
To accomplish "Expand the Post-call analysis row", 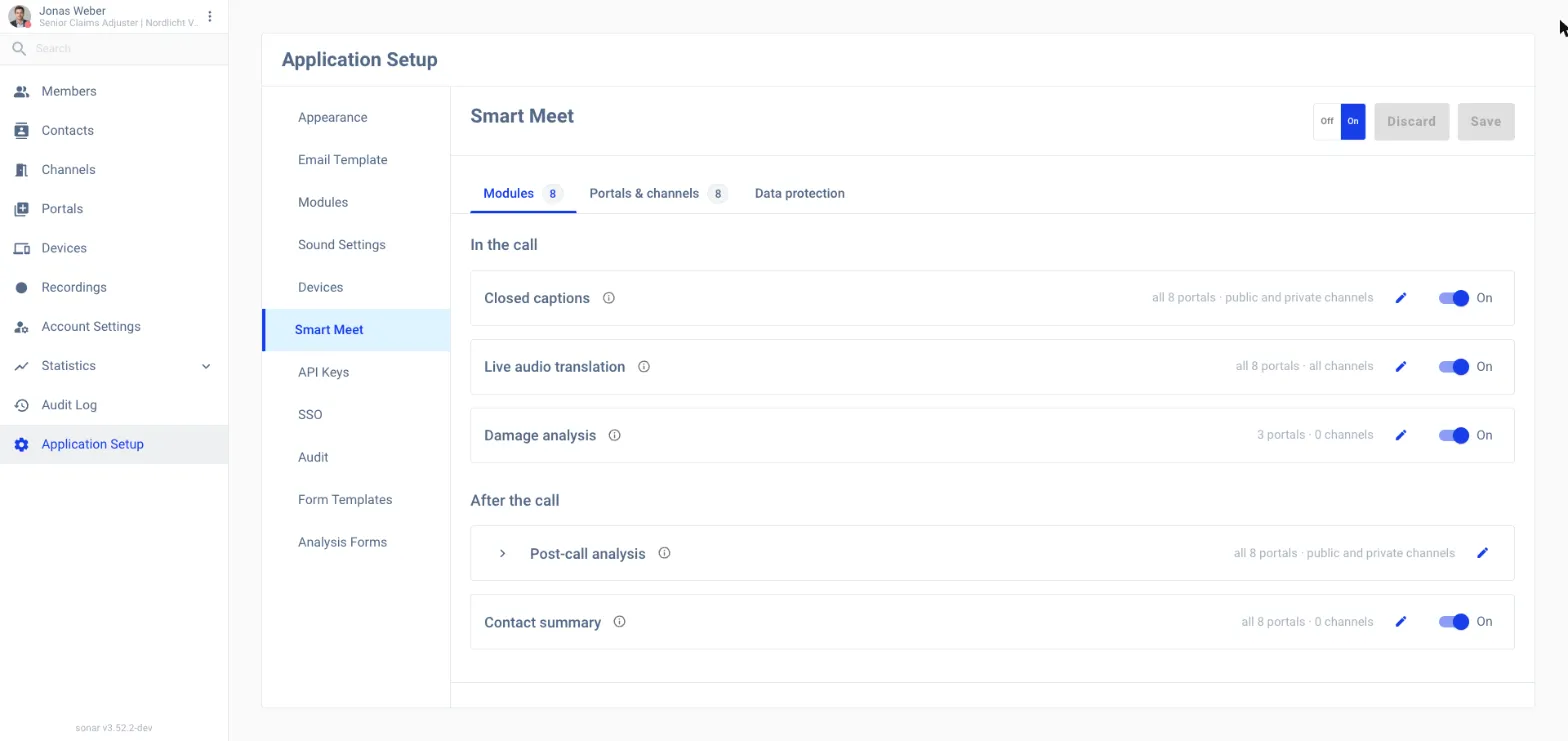I will [x=503, y=553].
